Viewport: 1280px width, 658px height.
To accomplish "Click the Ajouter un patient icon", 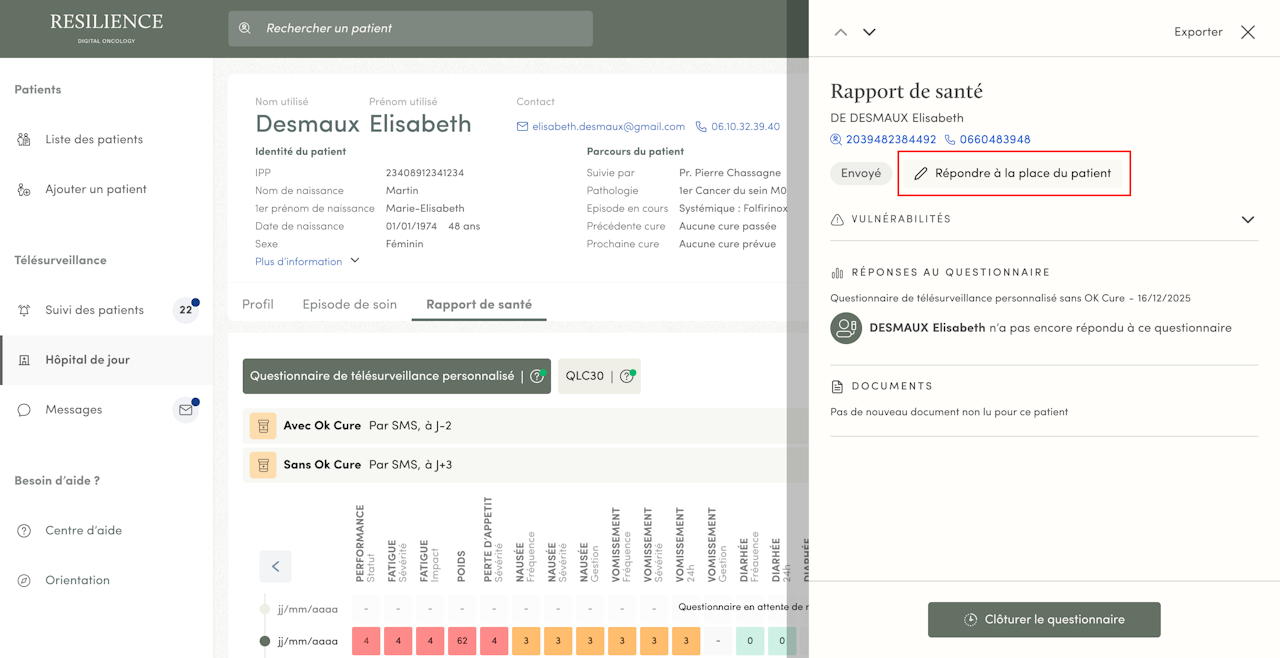I will click(24, 189).
